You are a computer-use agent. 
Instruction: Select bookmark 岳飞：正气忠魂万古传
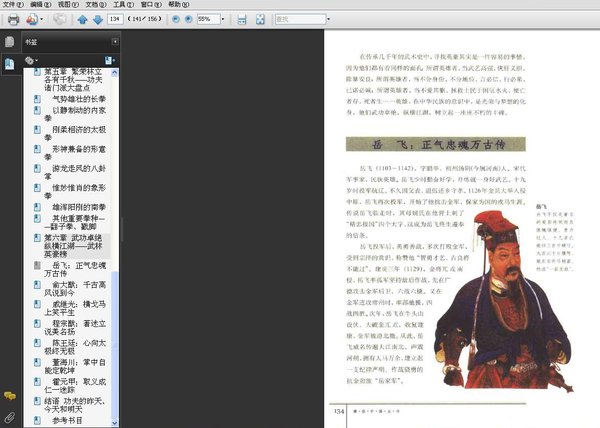click(75, 269)
